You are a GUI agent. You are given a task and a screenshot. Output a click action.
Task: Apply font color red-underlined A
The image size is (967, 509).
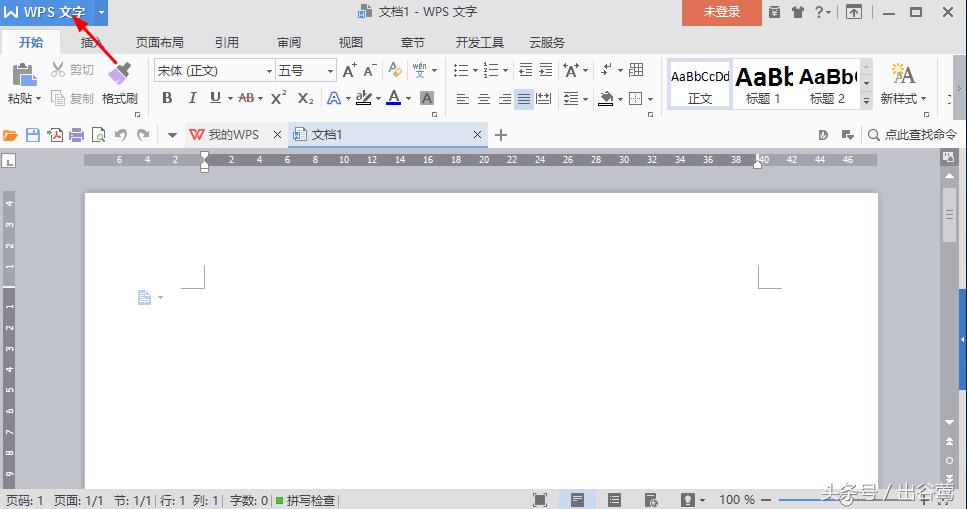pyautogui.click(x=393, y=98)
